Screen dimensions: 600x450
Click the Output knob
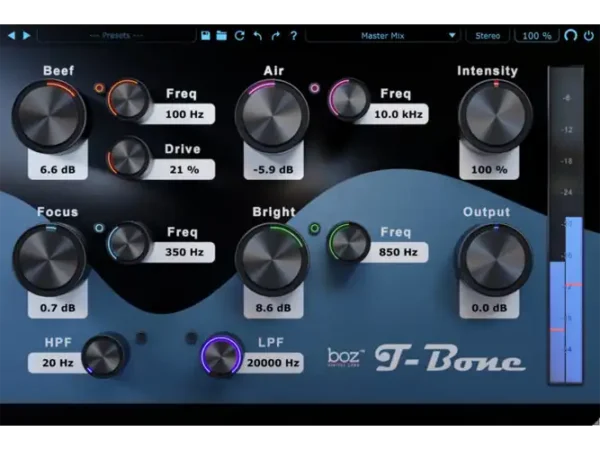click(x=496, y=259)
